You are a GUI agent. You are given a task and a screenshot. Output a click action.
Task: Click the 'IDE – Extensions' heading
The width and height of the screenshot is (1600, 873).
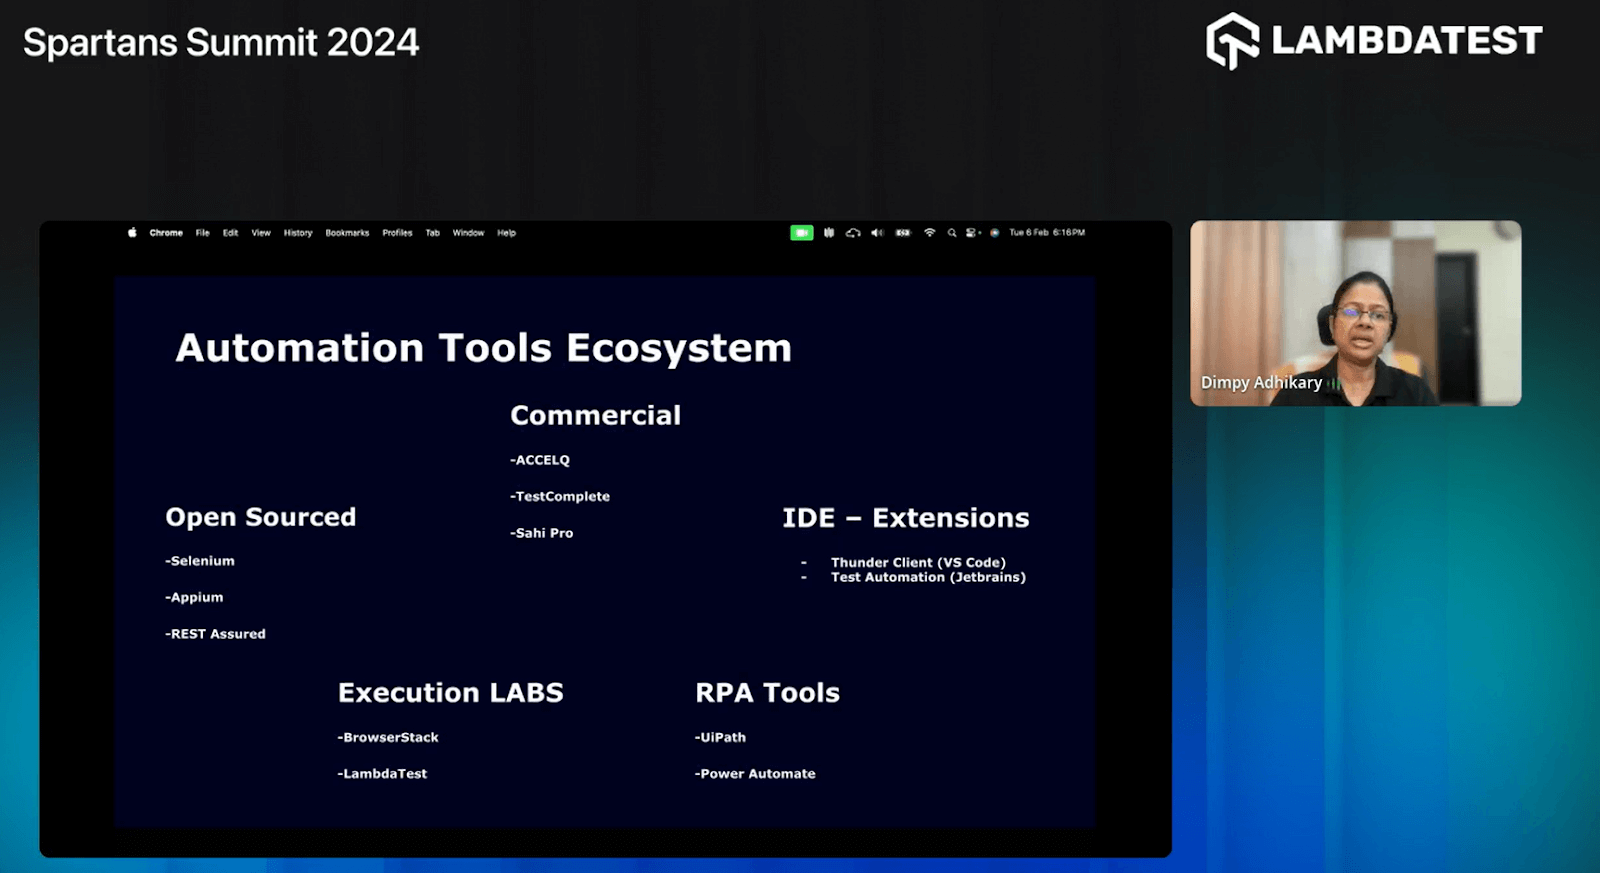[x=906, y=518]
